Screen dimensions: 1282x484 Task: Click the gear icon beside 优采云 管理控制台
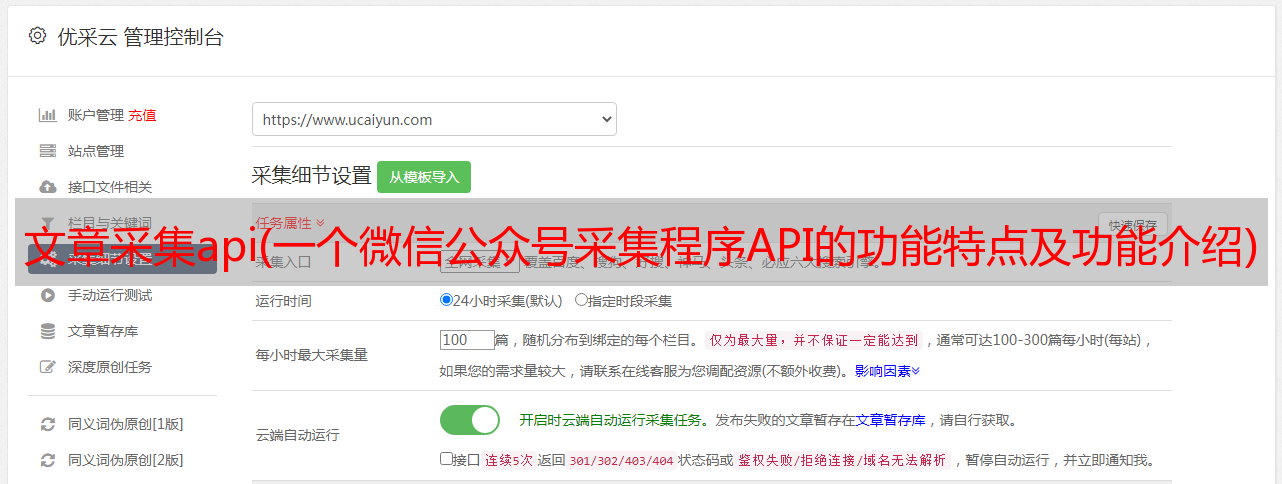(x=37, y=36)
